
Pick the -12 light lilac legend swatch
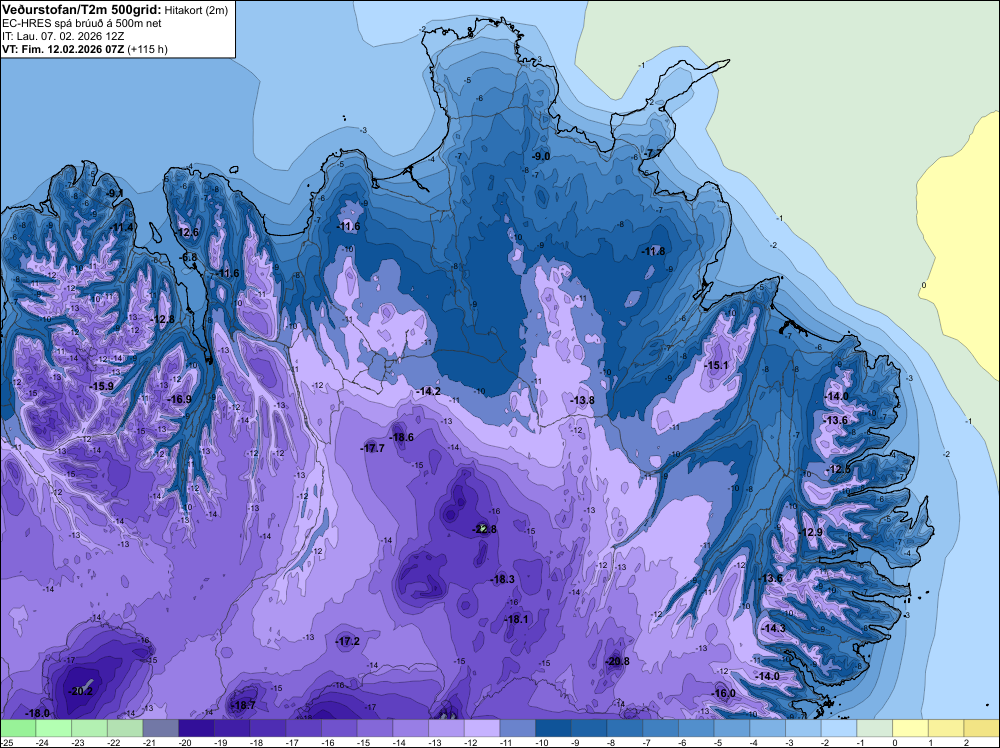482,728
